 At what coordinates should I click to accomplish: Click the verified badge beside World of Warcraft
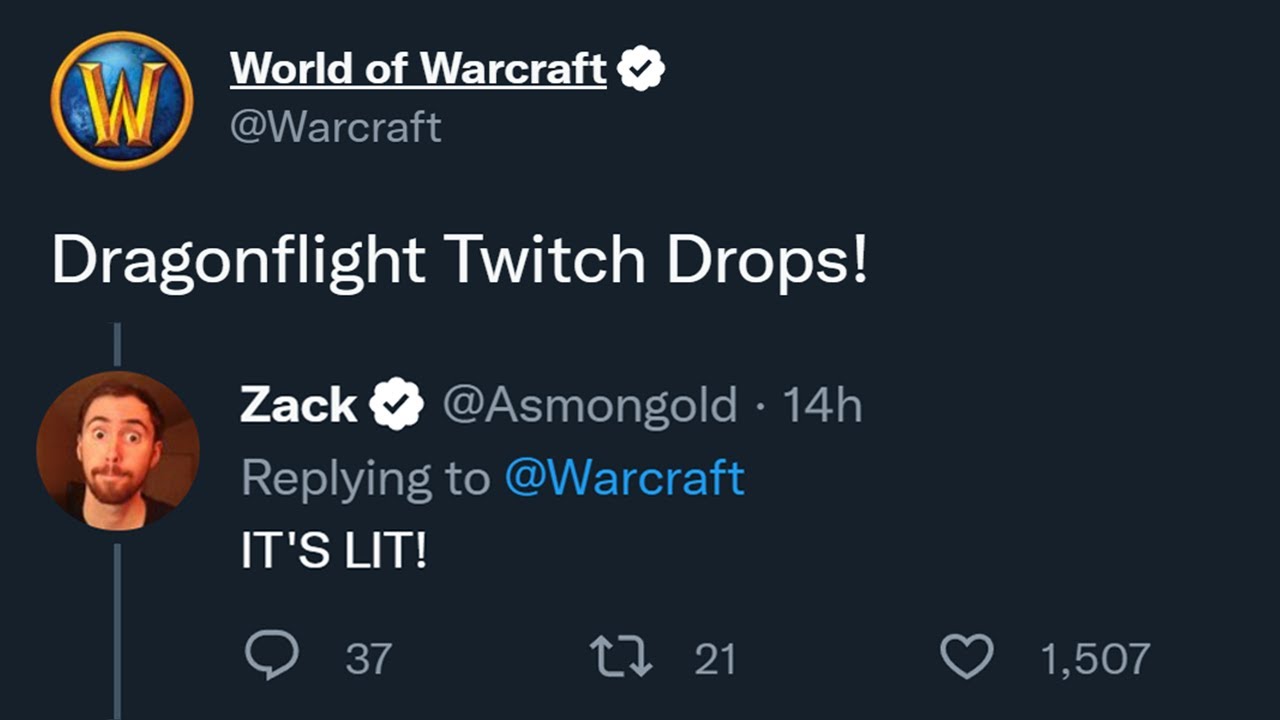pos(641,70)
